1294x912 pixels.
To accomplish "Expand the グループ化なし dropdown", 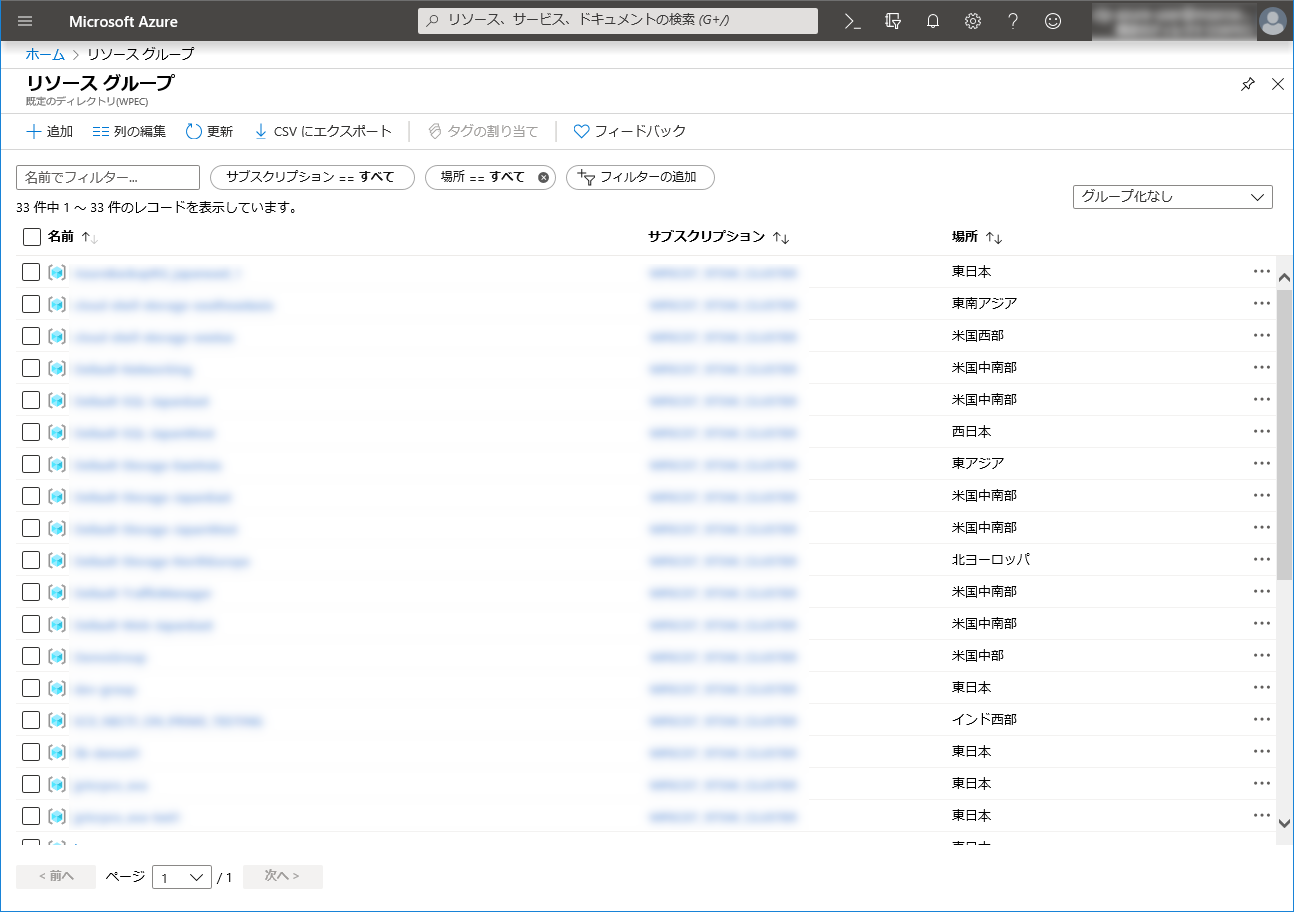I will coord(1172,197).
